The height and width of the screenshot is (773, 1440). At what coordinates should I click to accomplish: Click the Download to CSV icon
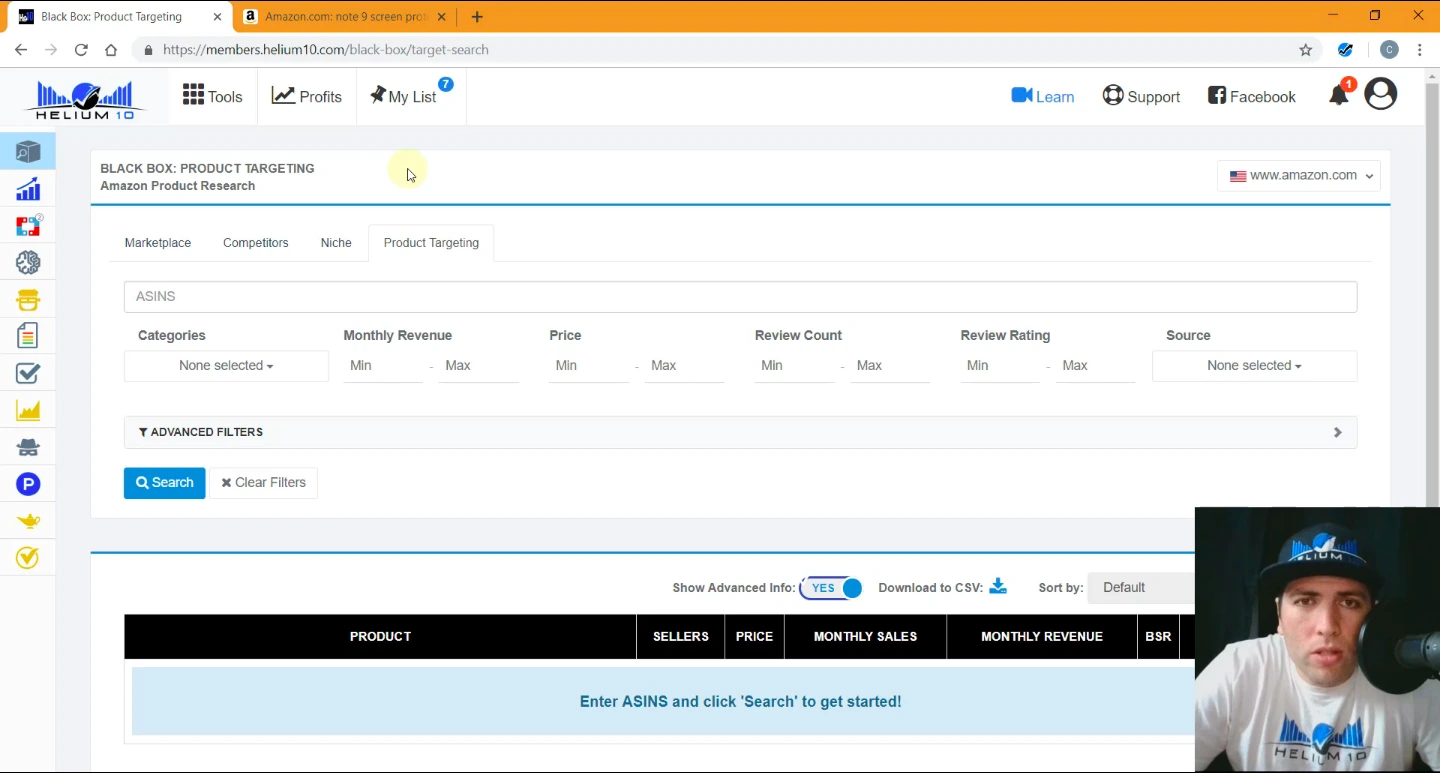tap(997, 587)
